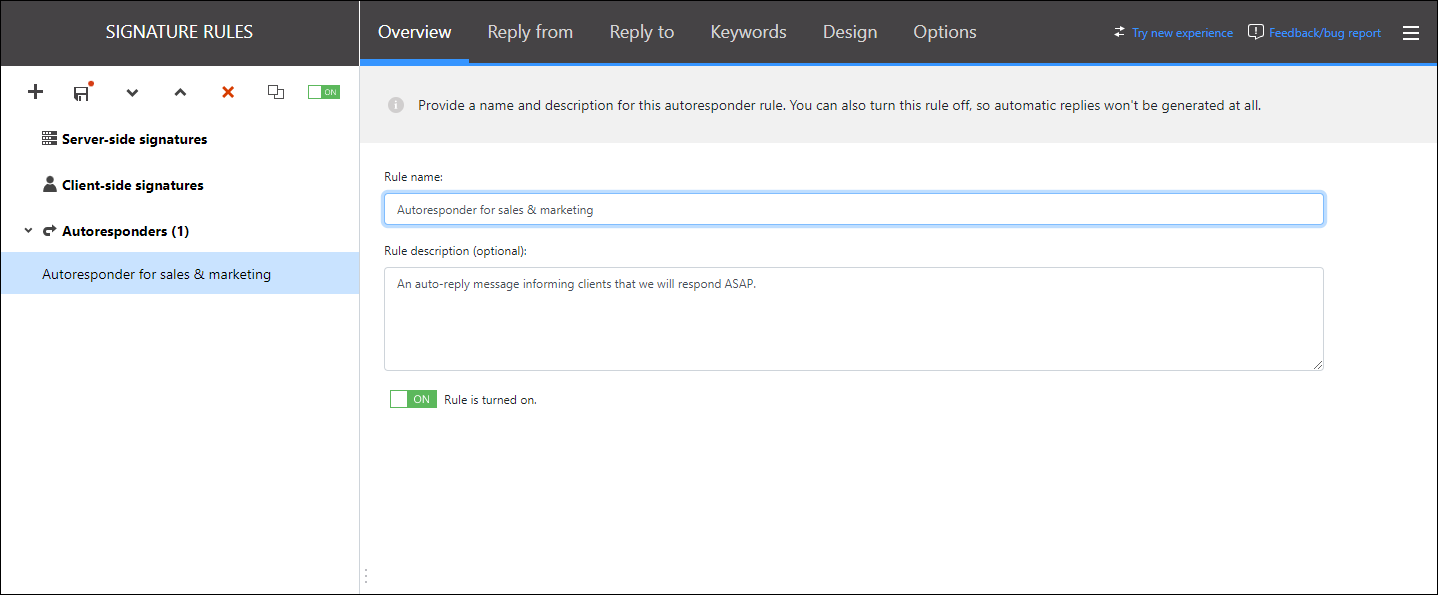Move rule up with the up-chevron icon
This screenshot has width=1438, height=595.
tap(180, 92)
